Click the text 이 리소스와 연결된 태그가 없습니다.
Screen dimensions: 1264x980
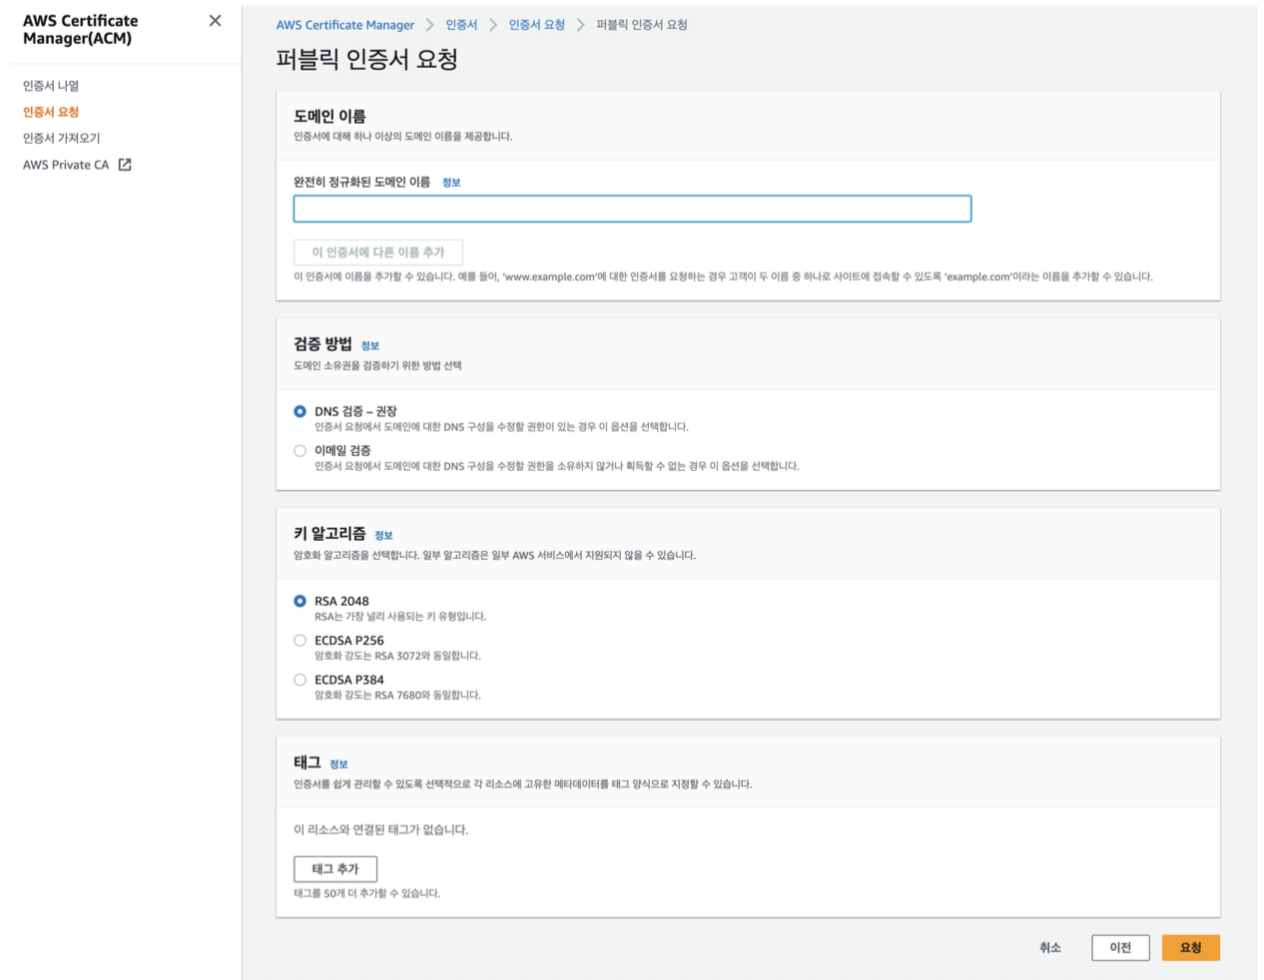(381, 830)
